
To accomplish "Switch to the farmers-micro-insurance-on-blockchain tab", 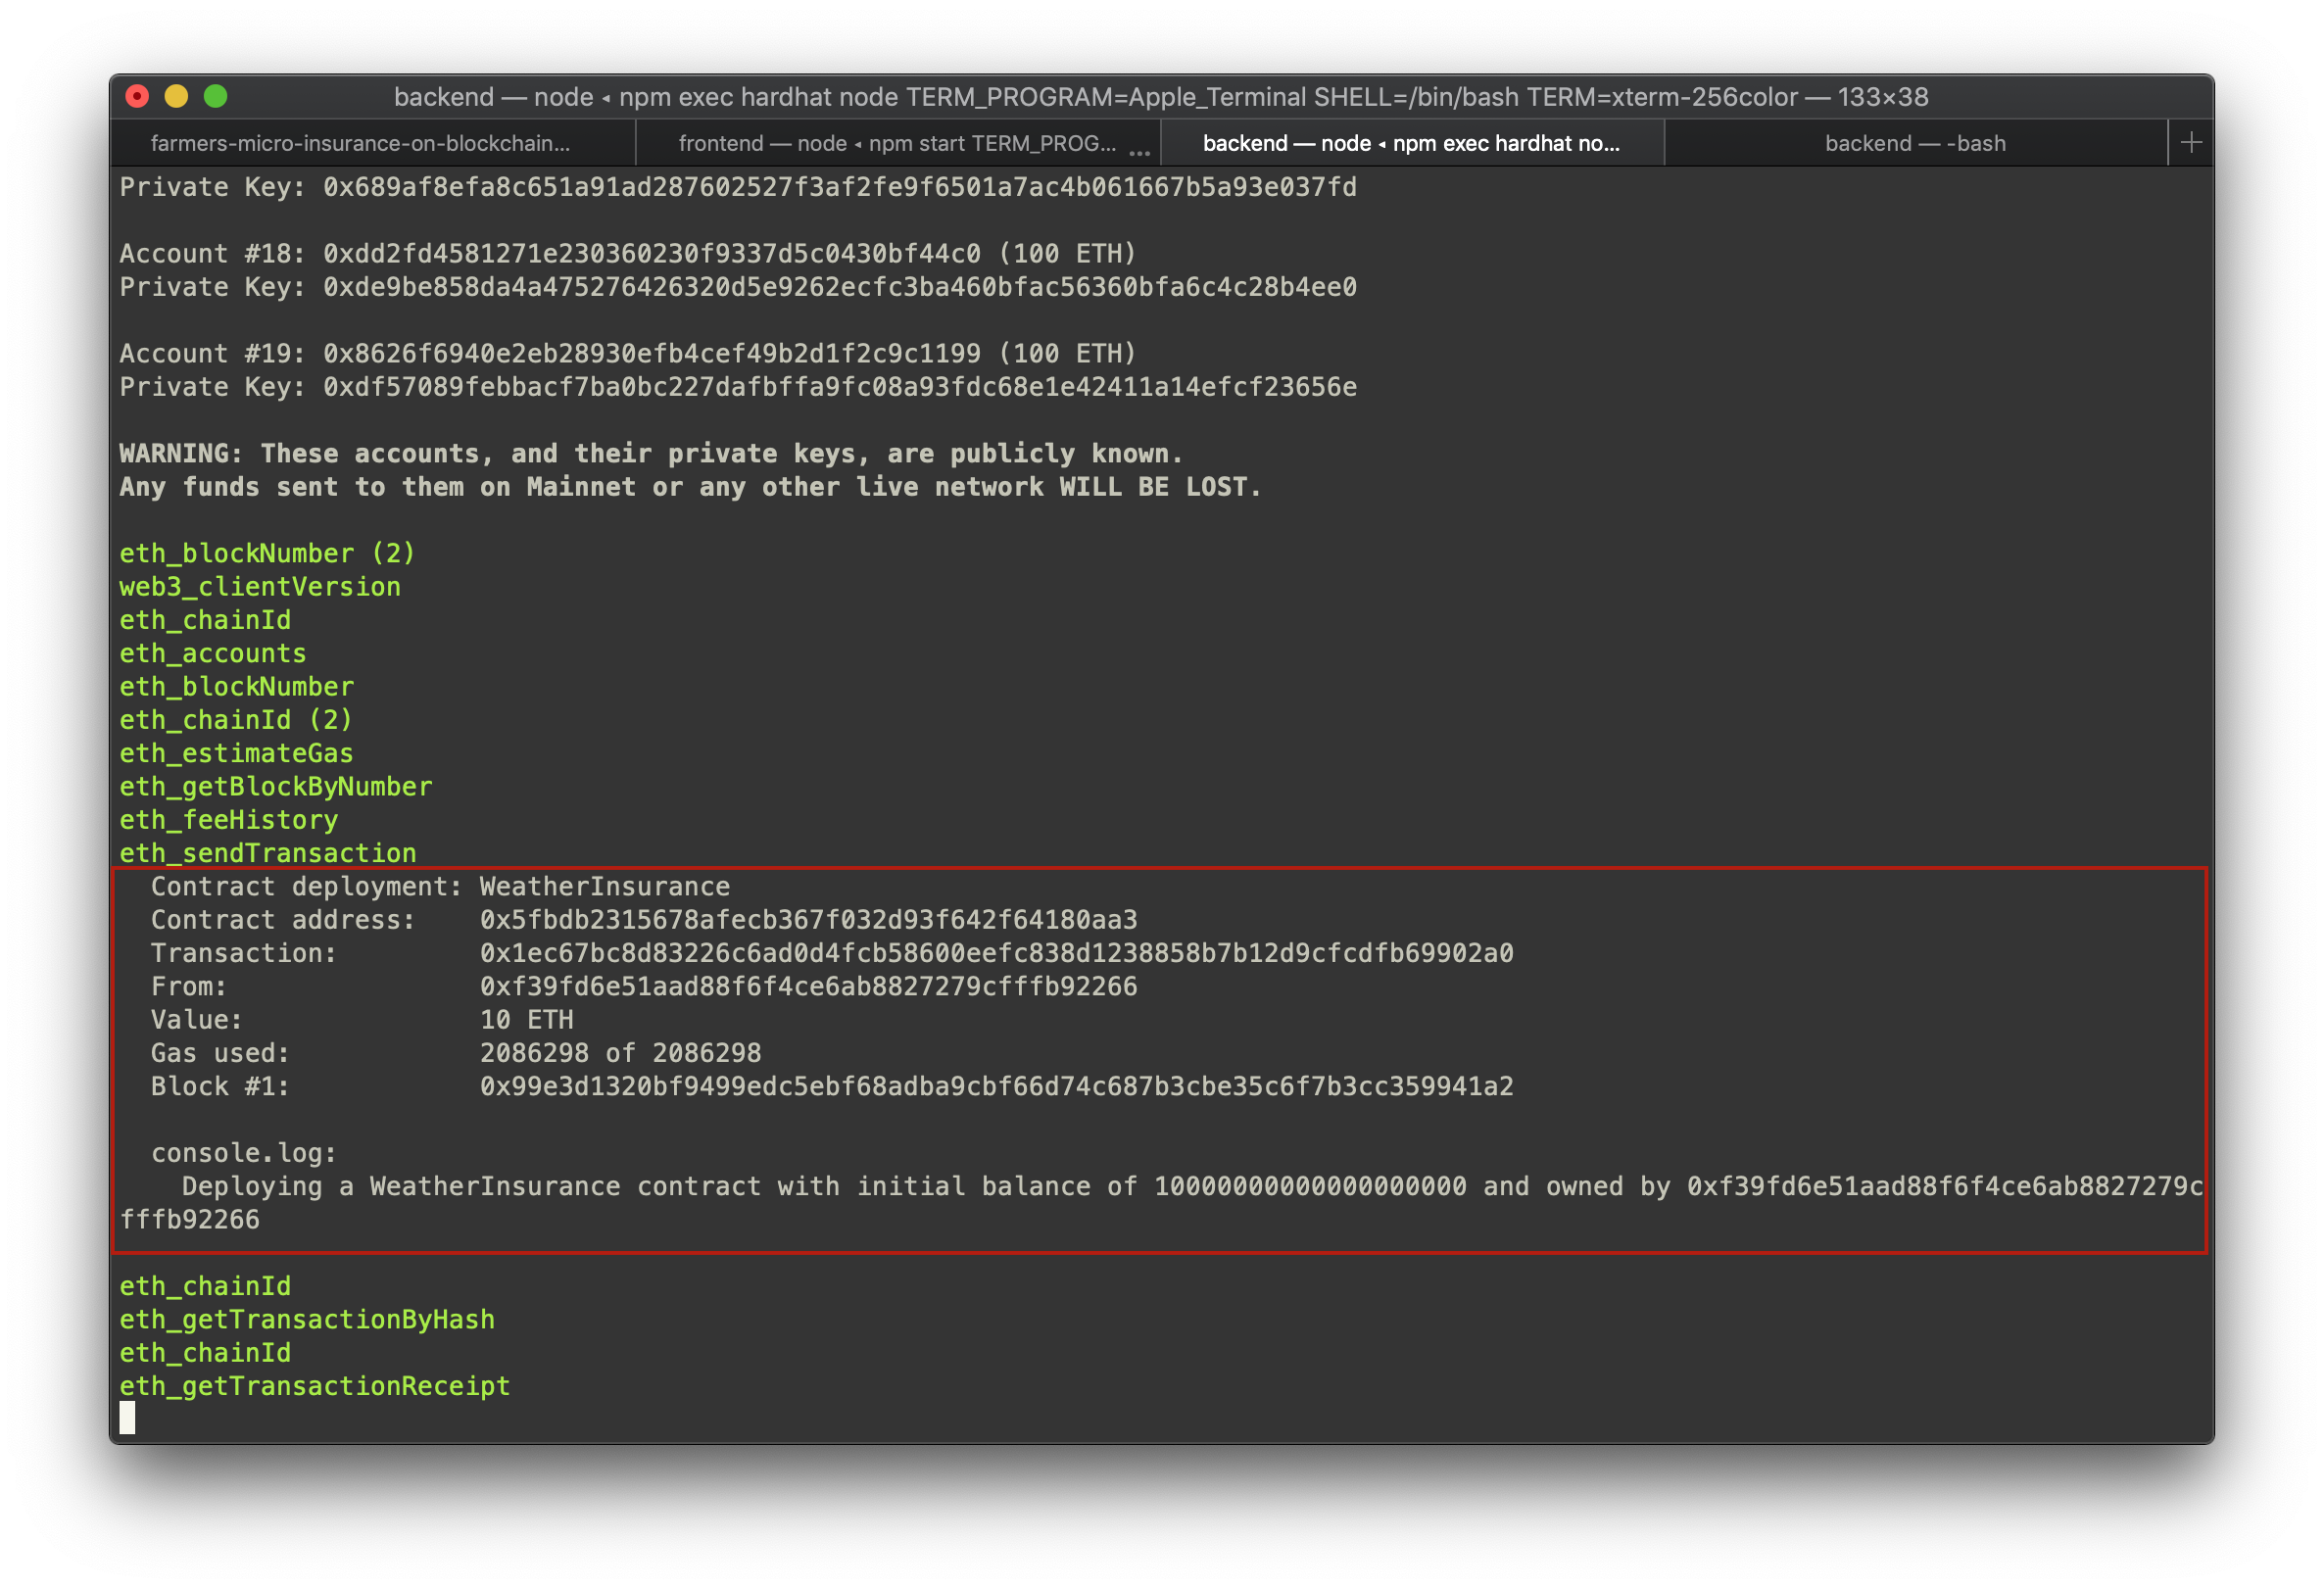I will coord(360,143).
